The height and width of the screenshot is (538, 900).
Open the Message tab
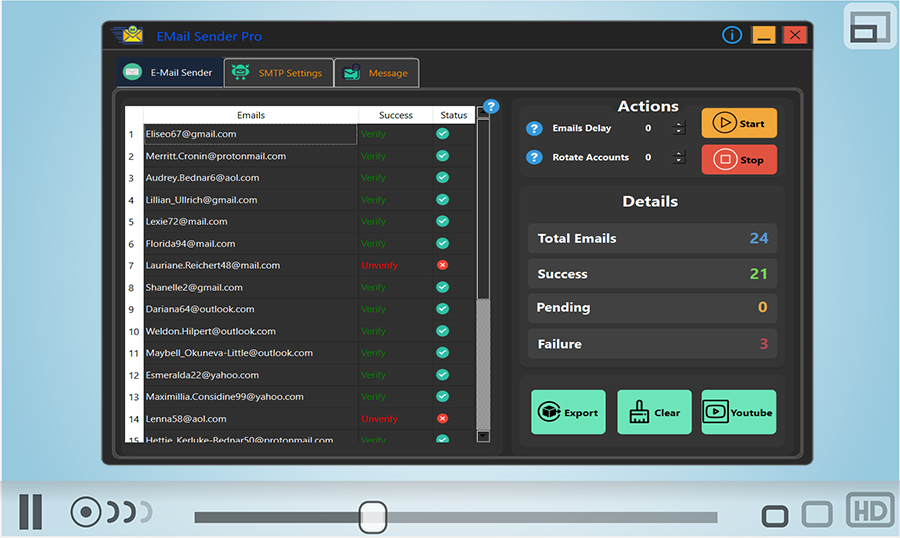377,73
